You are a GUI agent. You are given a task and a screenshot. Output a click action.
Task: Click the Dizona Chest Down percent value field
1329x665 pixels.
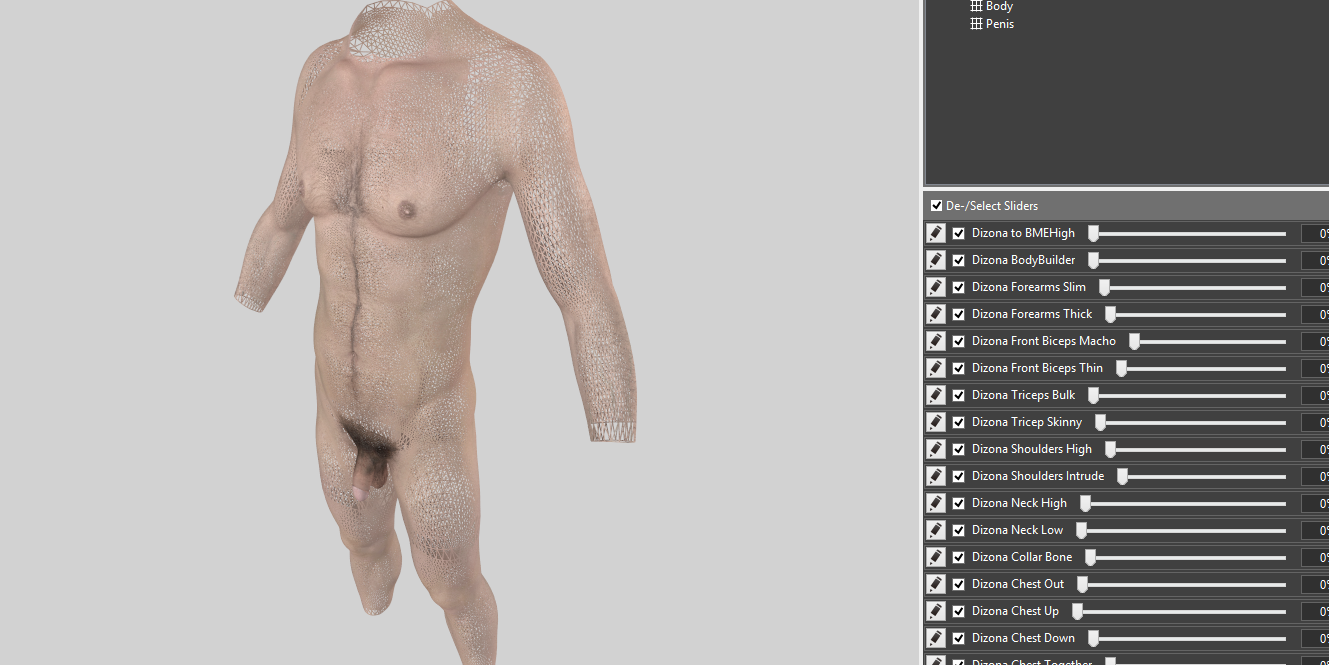click(1315, 638)
